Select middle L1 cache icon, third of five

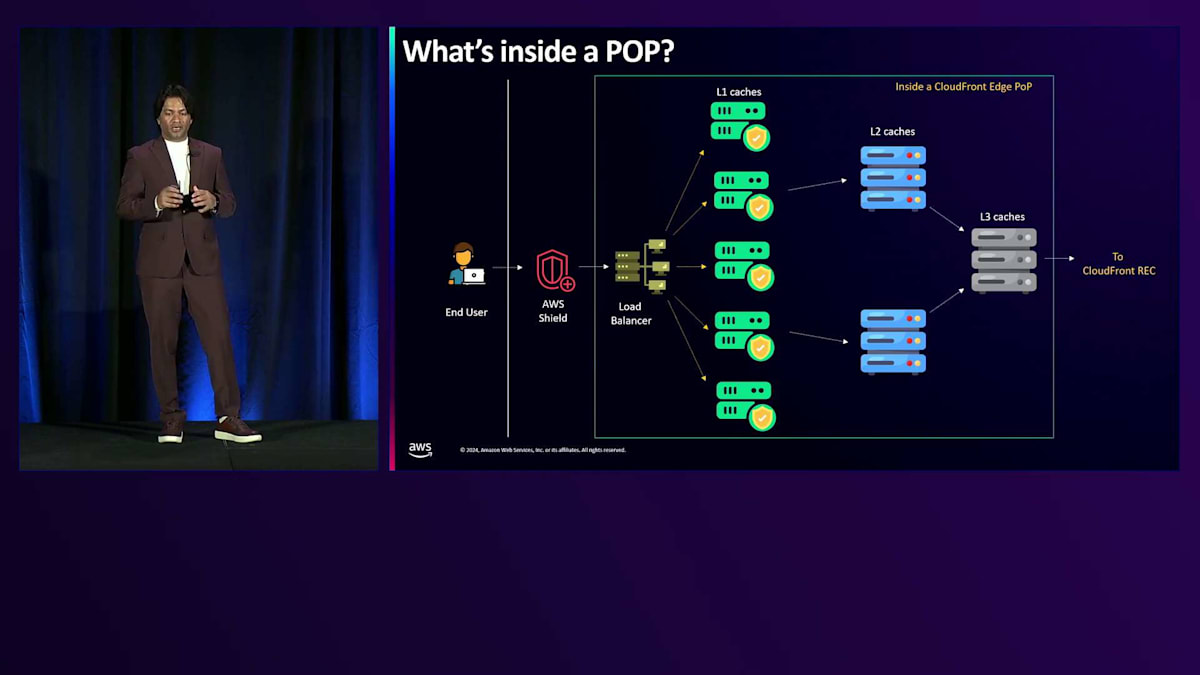744,265
